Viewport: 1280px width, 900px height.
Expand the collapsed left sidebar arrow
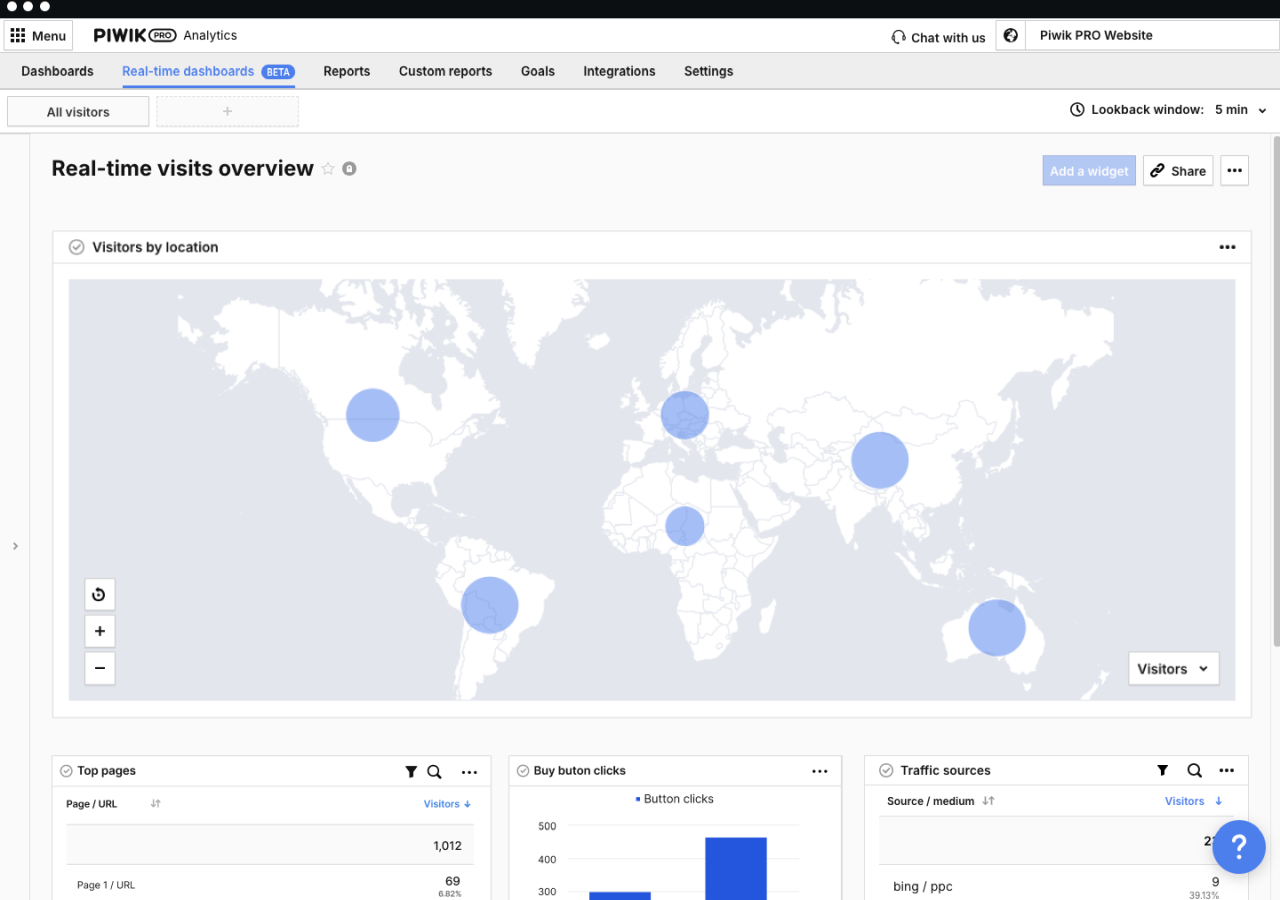[15, 546]
